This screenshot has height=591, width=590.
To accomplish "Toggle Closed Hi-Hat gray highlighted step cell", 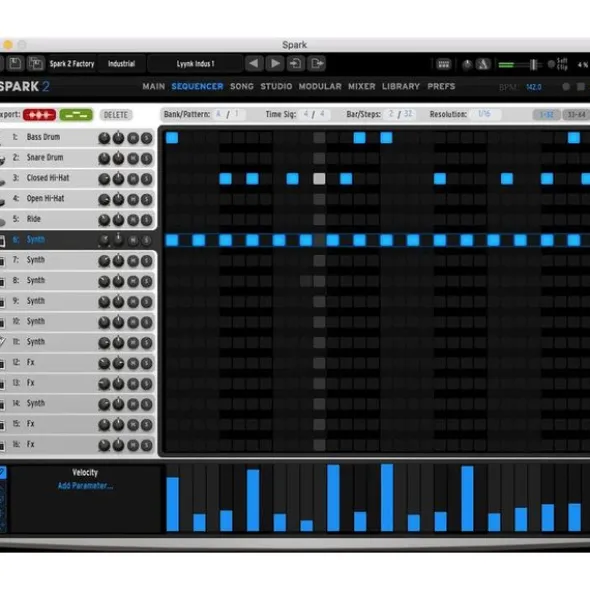I will [x=319, y=179].
